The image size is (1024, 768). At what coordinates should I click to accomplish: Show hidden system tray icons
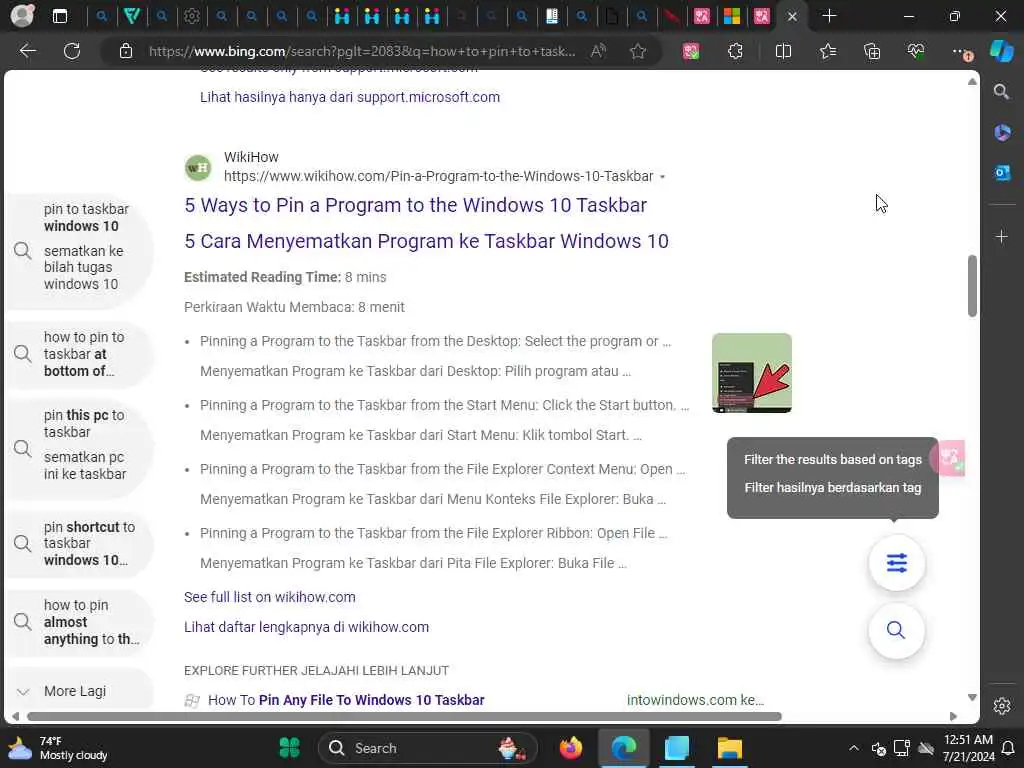[x=854, y=748]
